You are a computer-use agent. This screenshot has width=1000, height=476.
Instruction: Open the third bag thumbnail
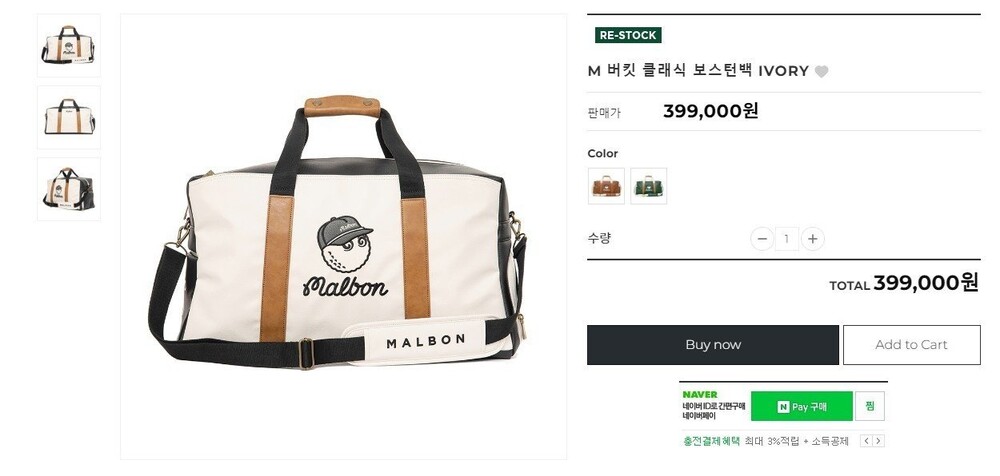tap(69, 189)
